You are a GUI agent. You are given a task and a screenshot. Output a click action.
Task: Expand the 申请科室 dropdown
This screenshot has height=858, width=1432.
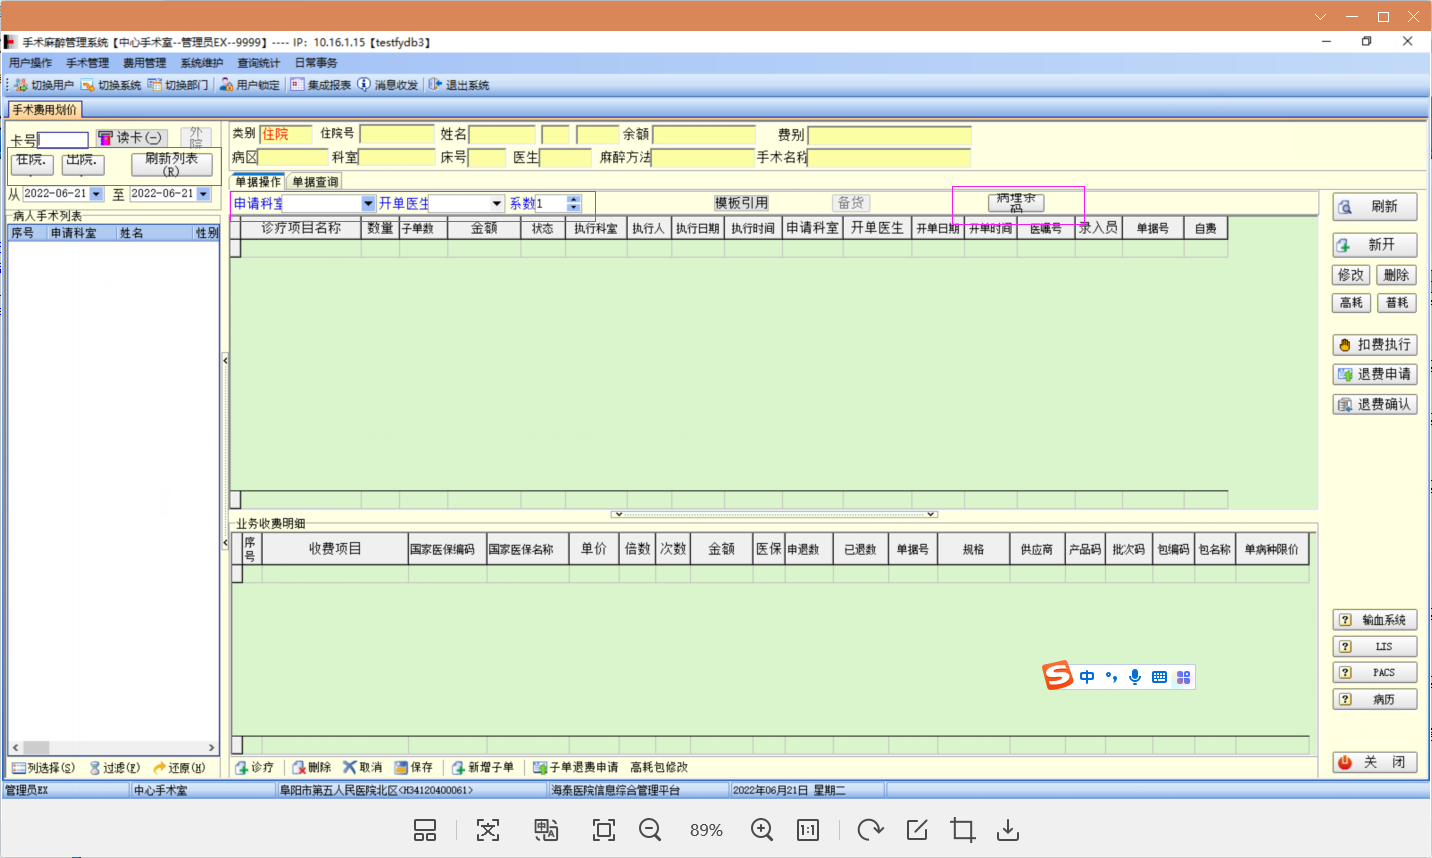(368, 203)
